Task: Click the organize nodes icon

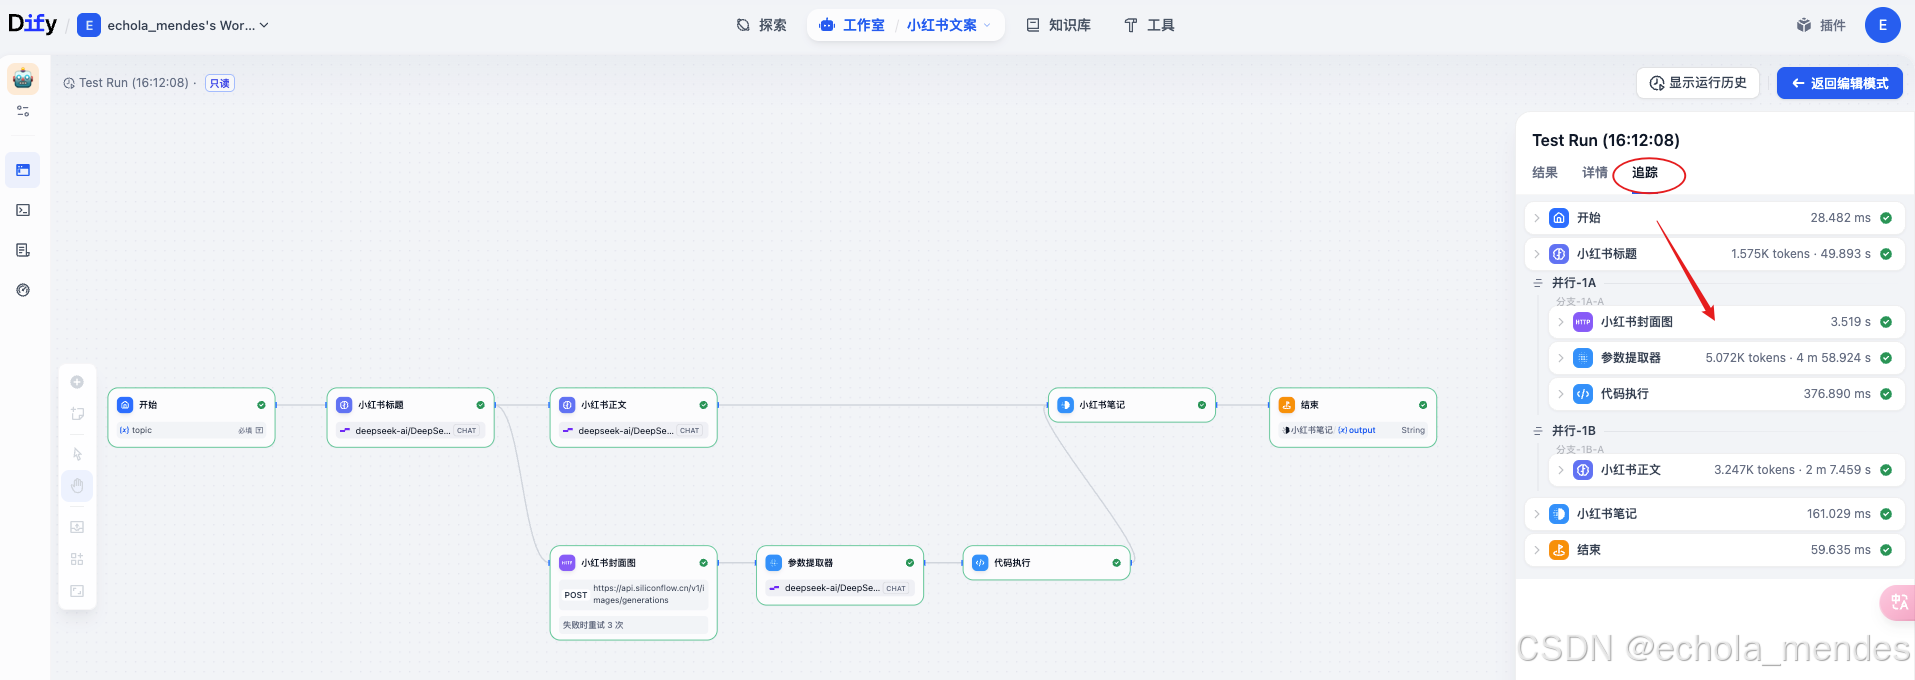Action: tap(77, 559)
